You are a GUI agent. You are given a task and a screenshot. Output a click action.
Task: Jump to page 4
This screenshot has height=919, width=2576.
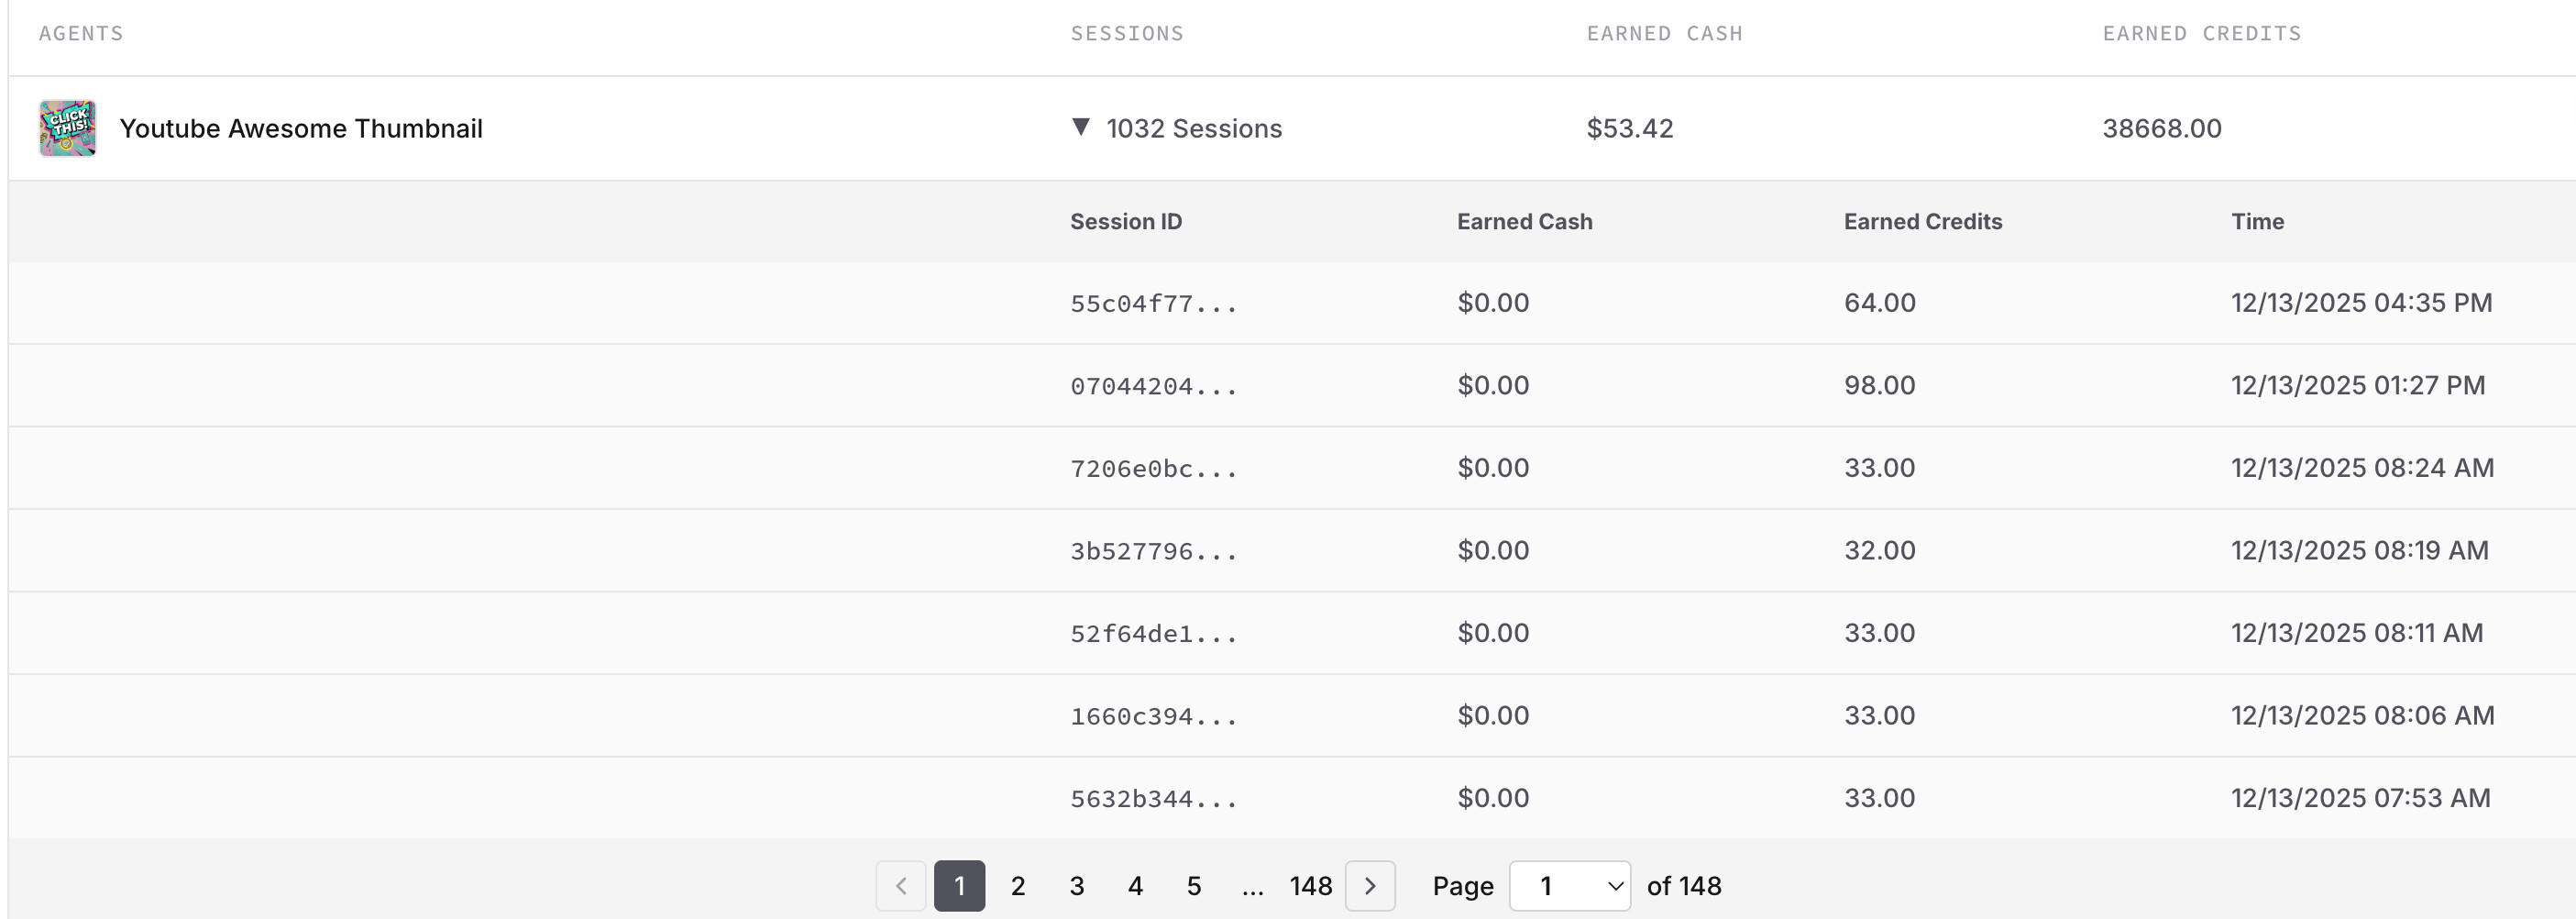[1135, 886]
